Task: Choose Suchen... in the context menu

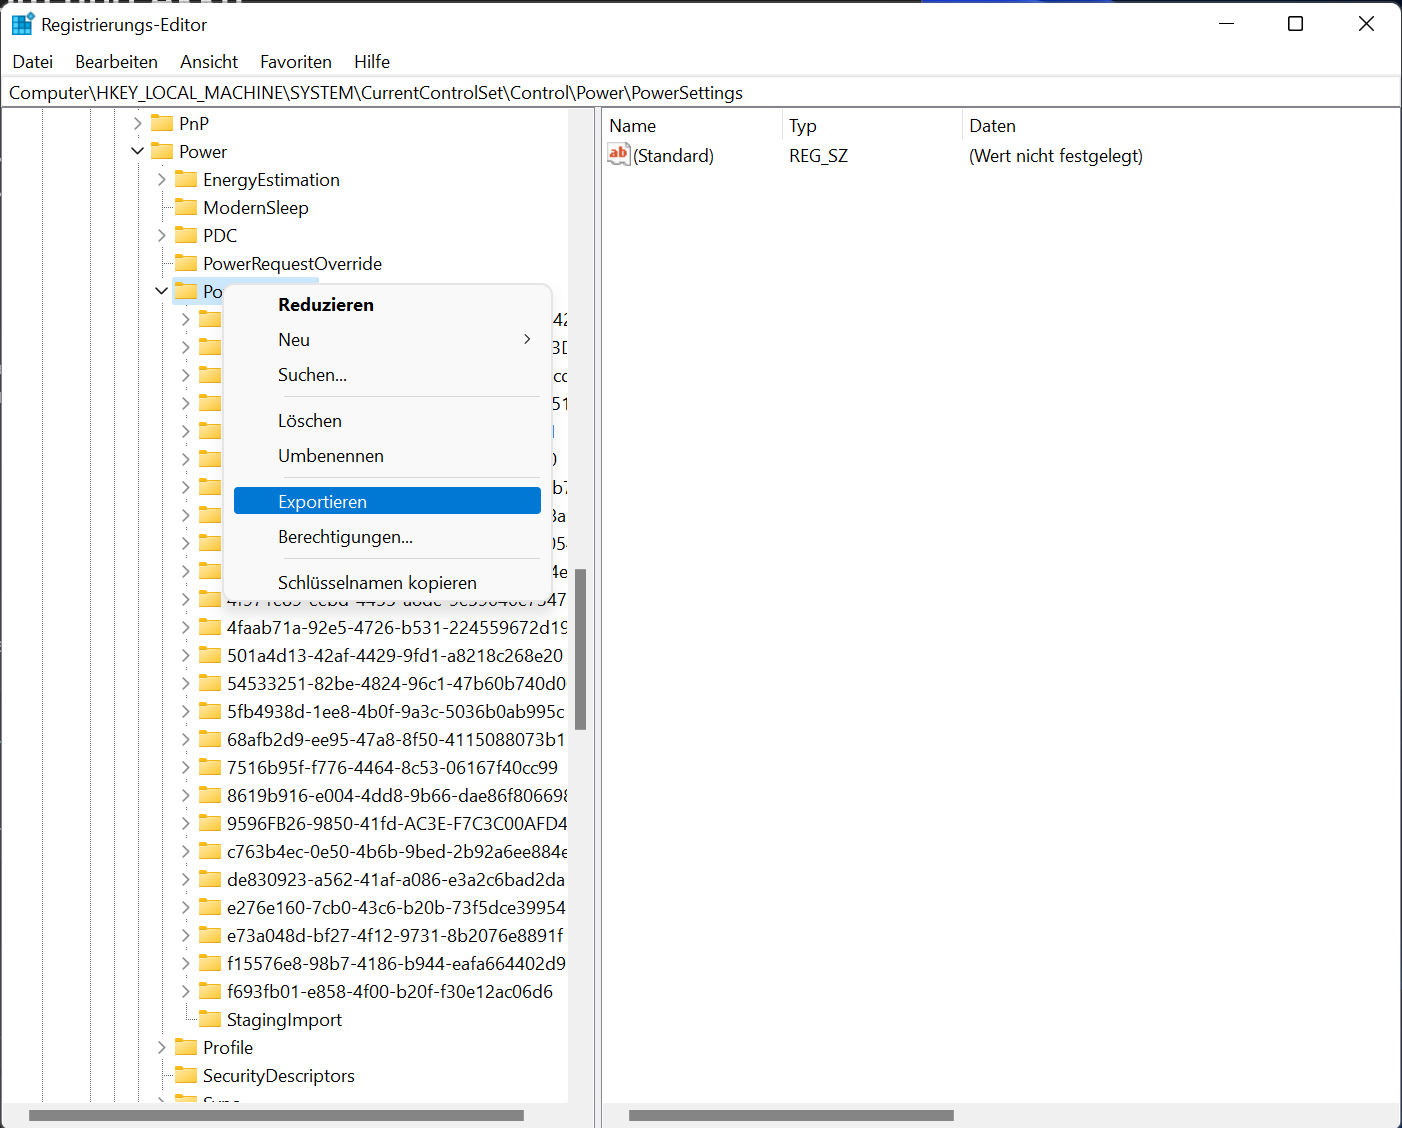Action: [x=387, y=375]
